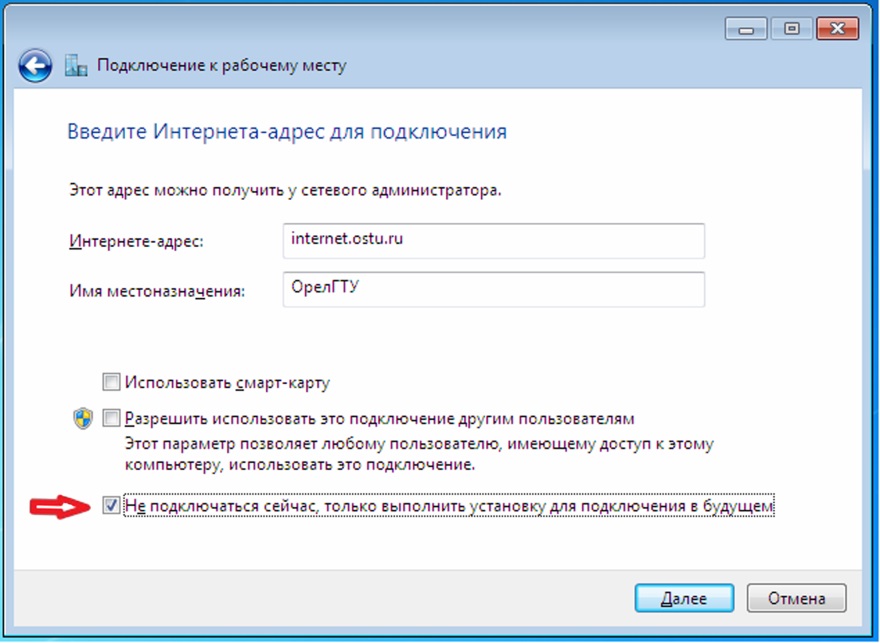Click the field containing internet.ostu.ru
The image size is (880, 643).
[494, 240]
